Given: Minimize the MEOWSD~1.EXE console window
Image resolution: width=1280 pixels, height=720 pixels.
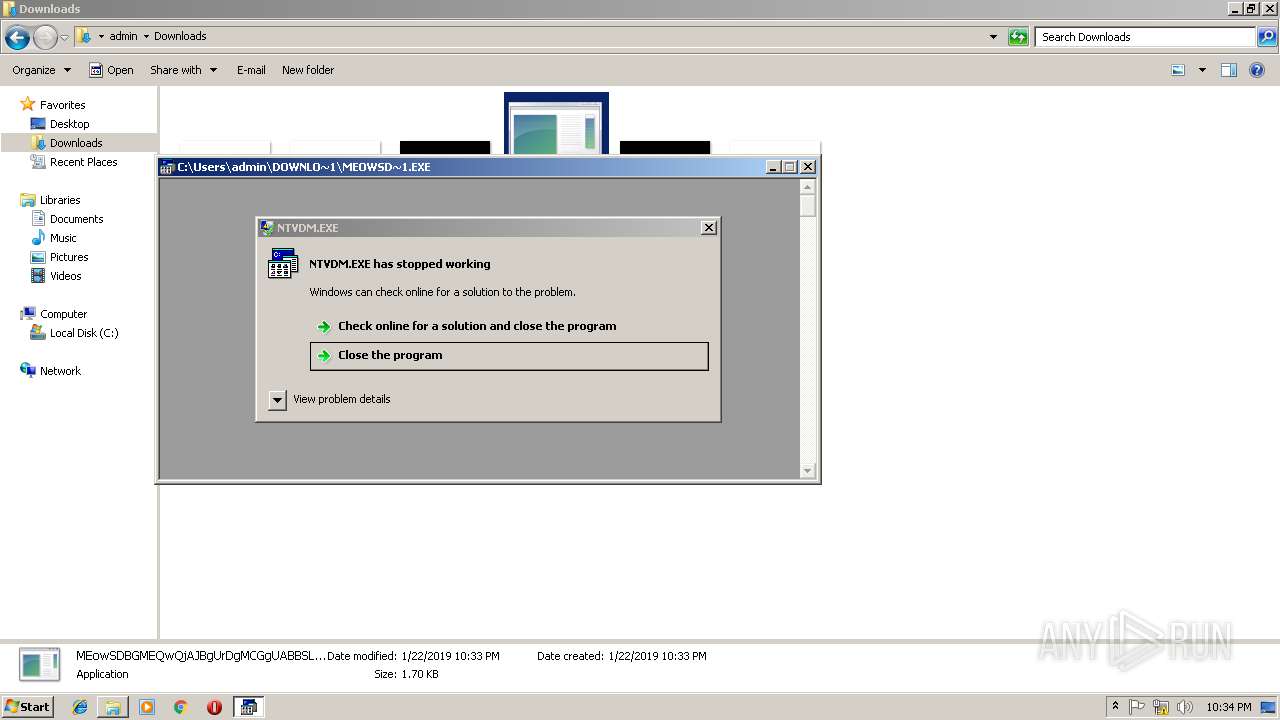Looking at the screenshot, I should 773,167.
